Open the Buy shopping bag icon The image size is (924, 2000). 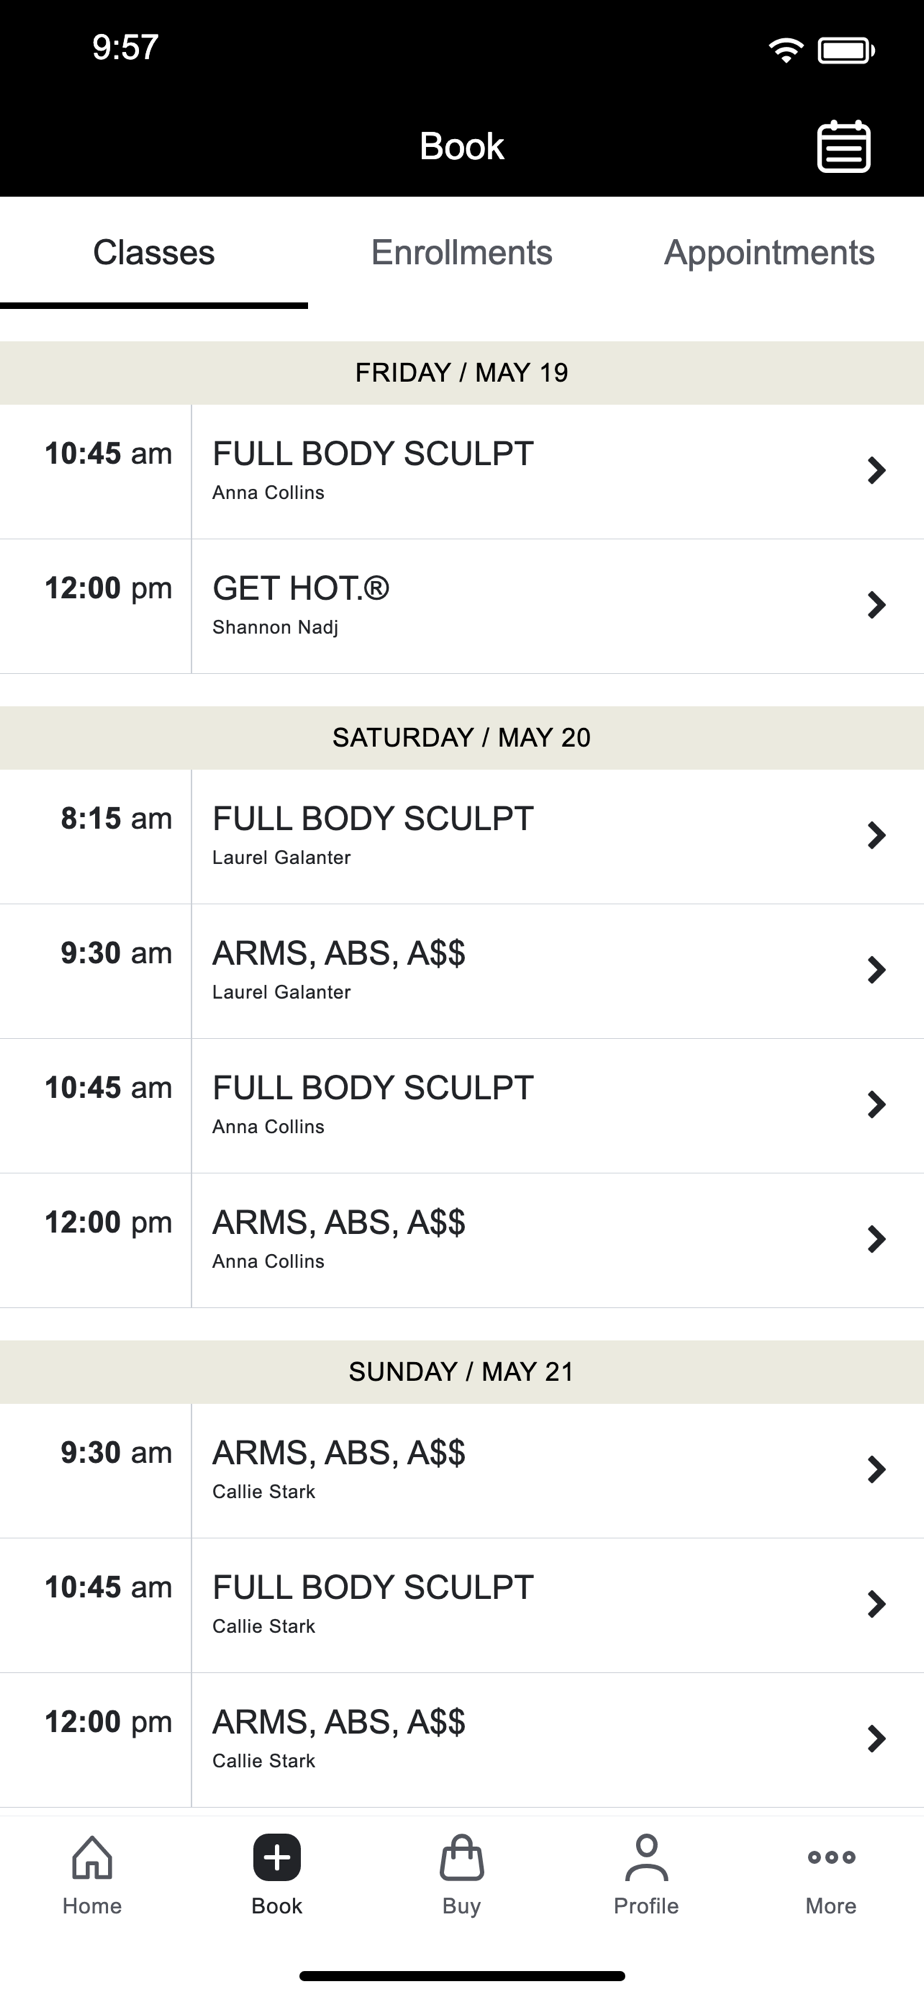click(x=462, y=1858)
